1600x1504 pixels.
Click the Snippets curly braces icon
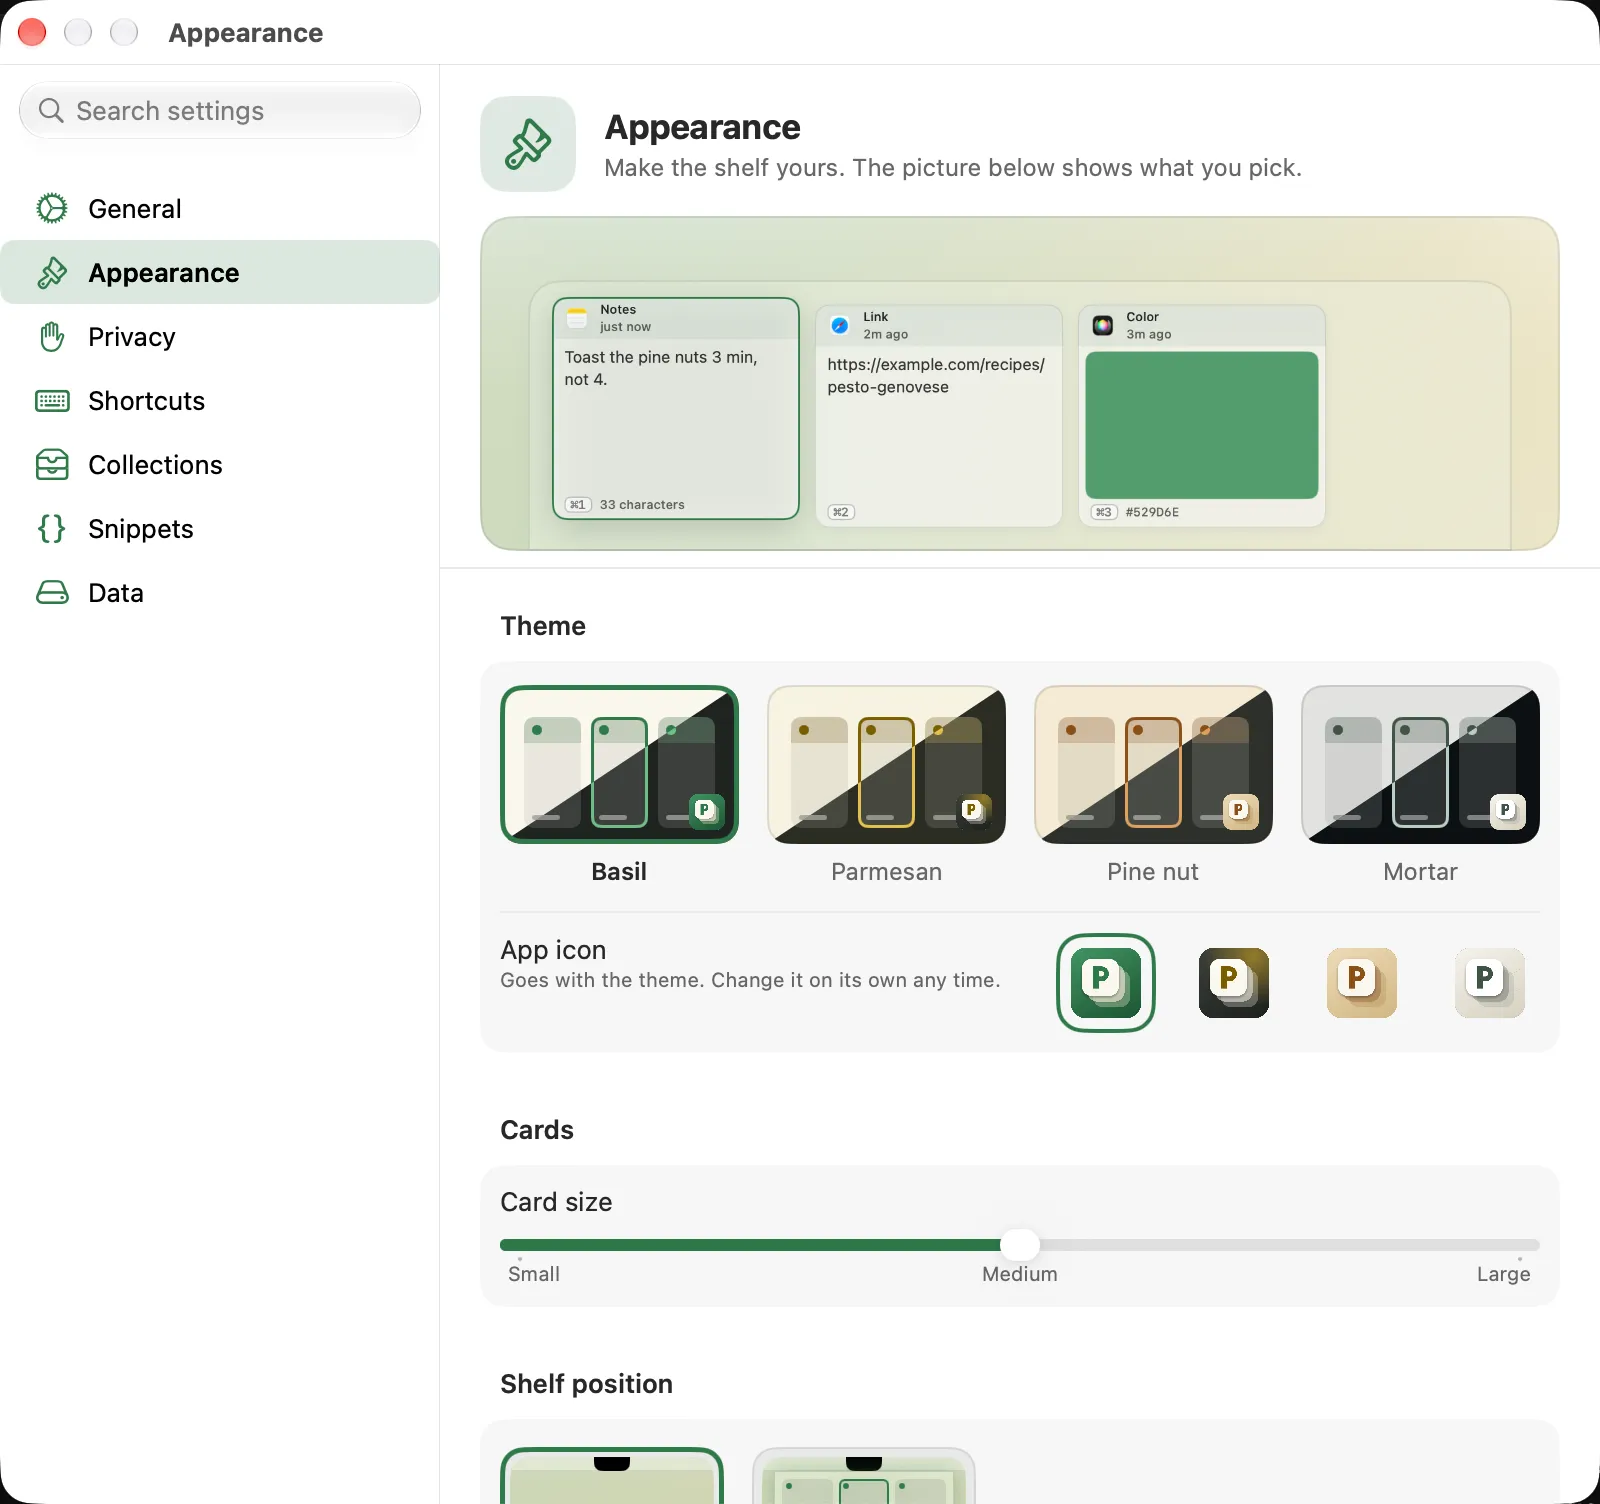click(x=52, y=528)
